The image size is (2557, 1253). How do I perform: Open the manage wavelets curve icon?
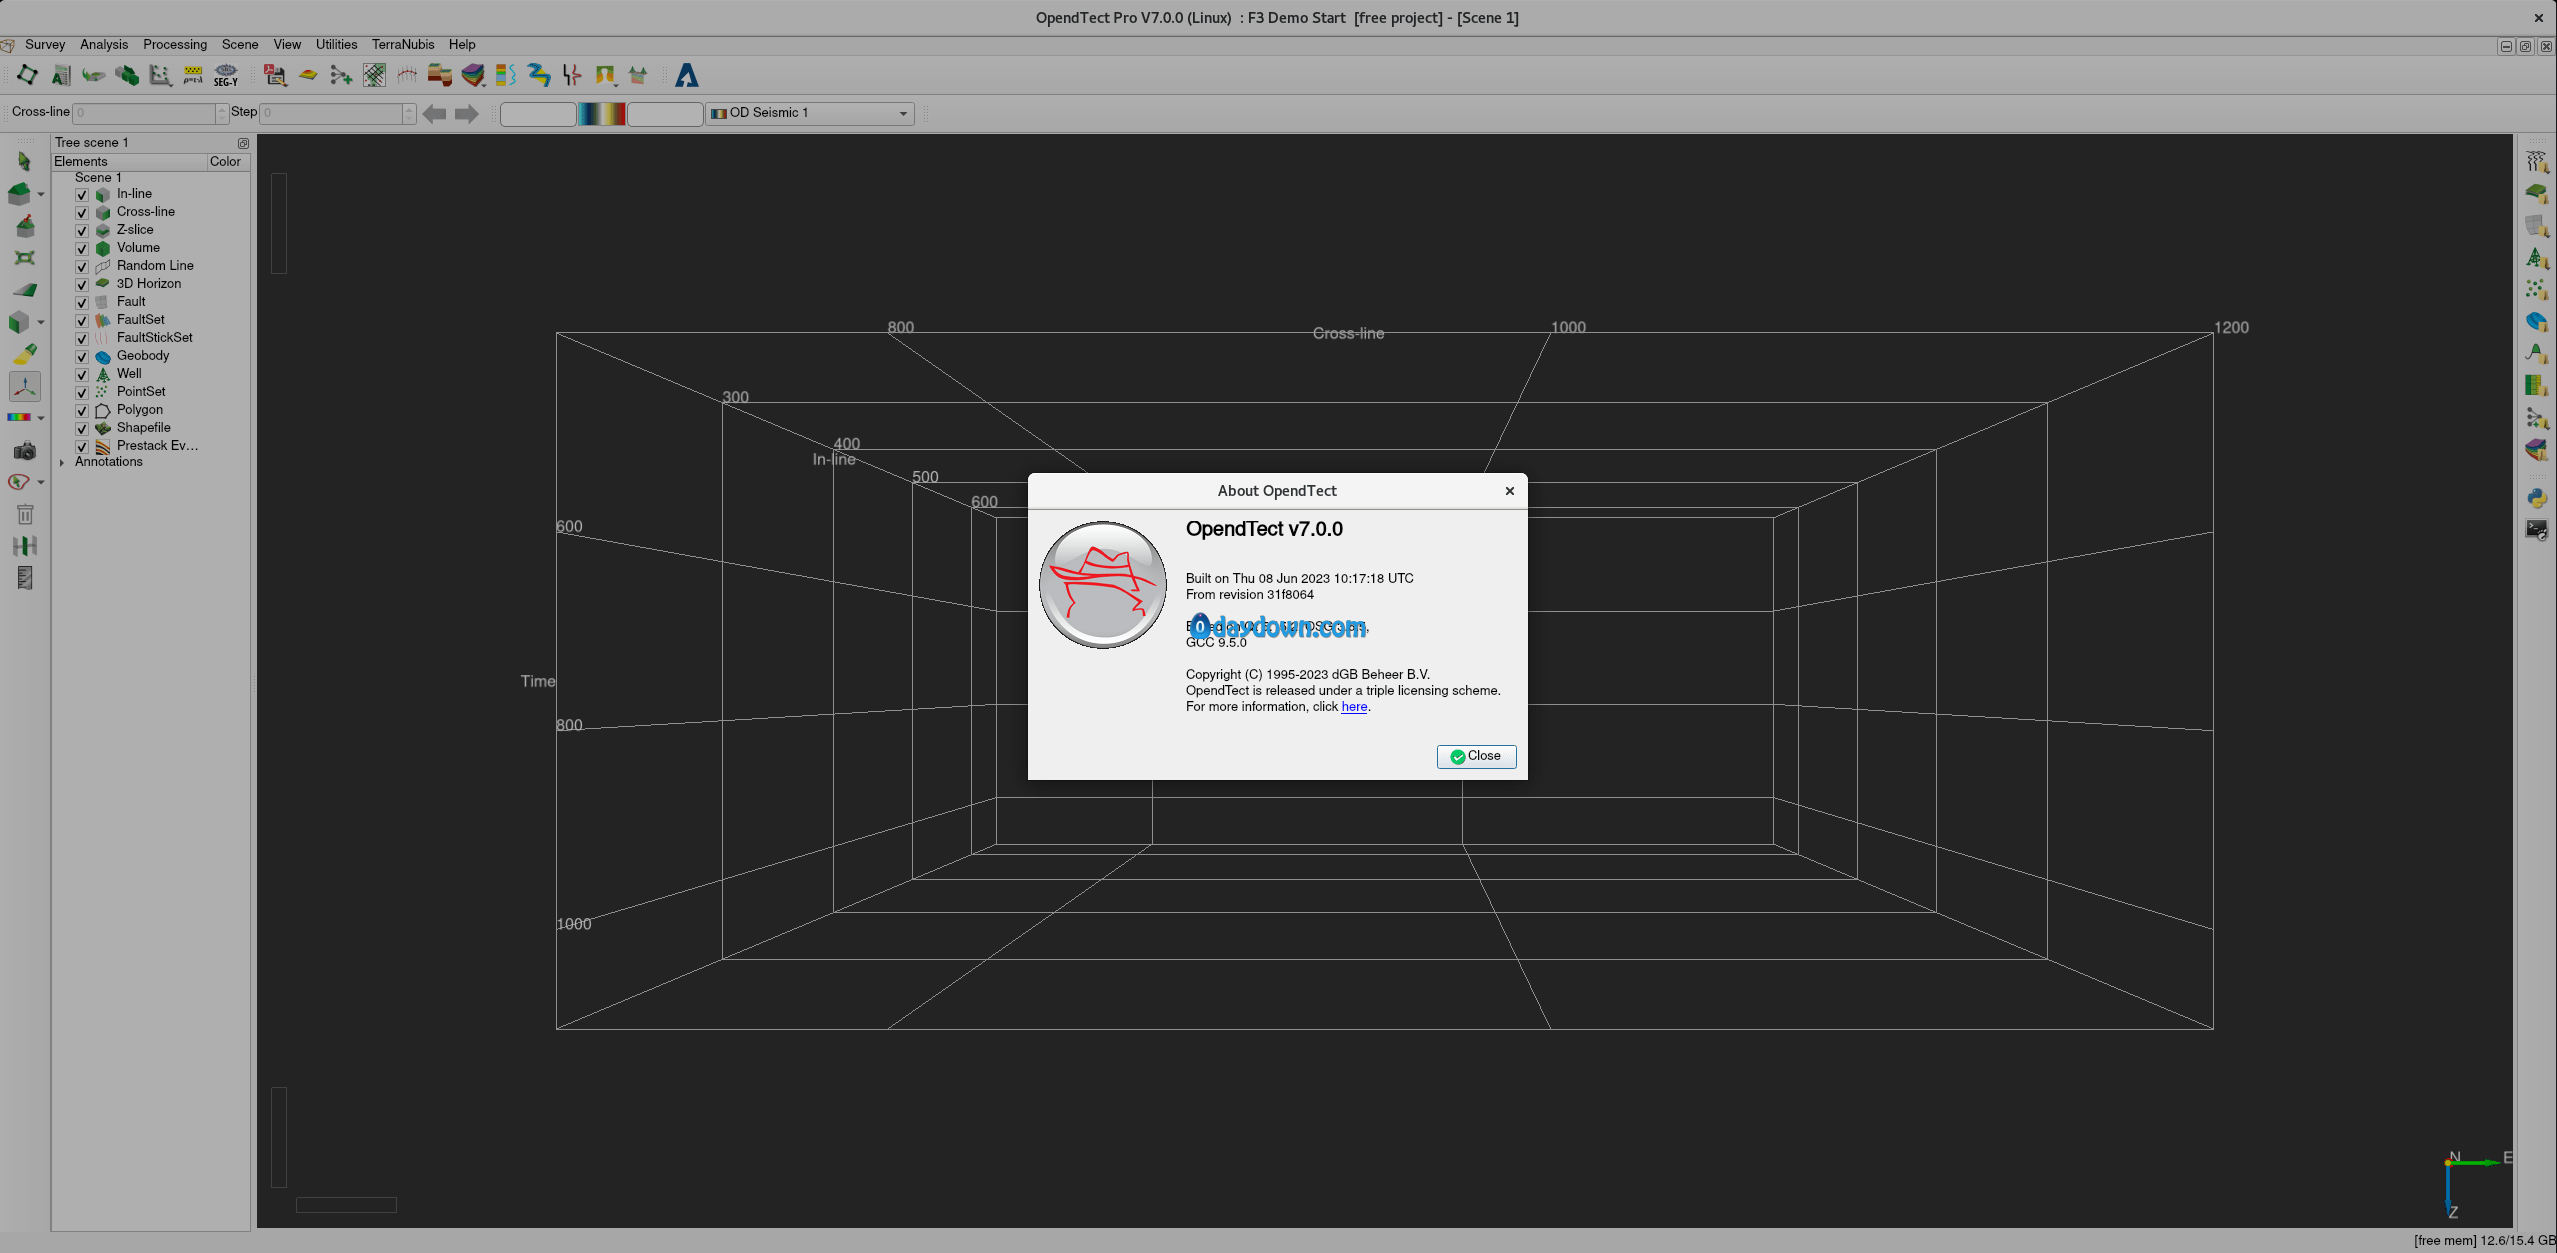pos(2536,354)
